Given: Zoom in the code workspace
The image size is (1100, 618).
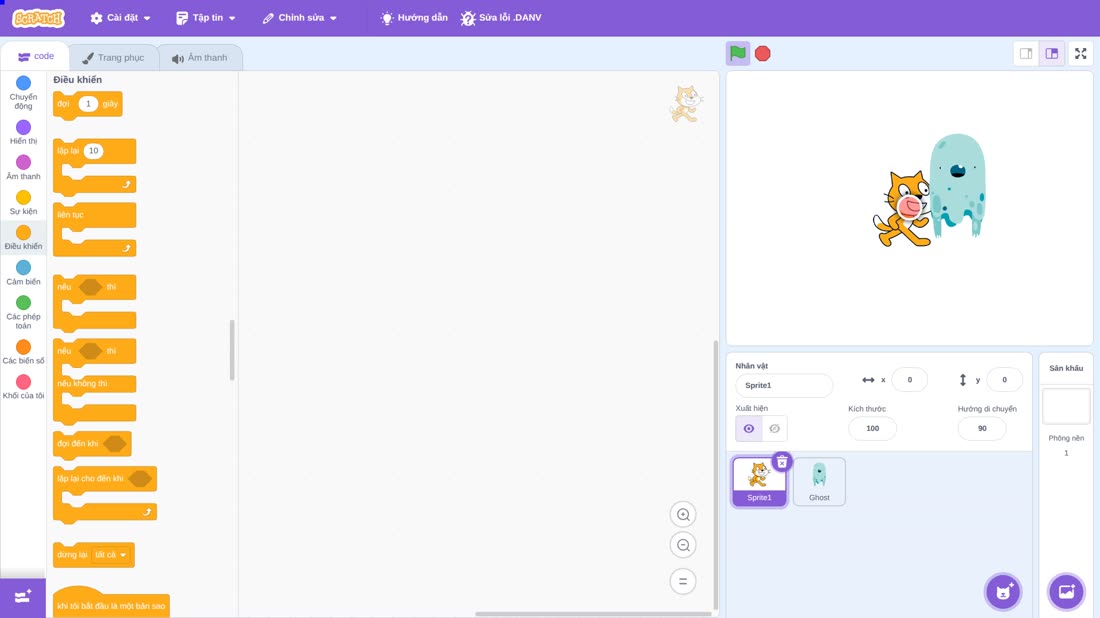Looking at the screenshot, I should pos(683,514).
